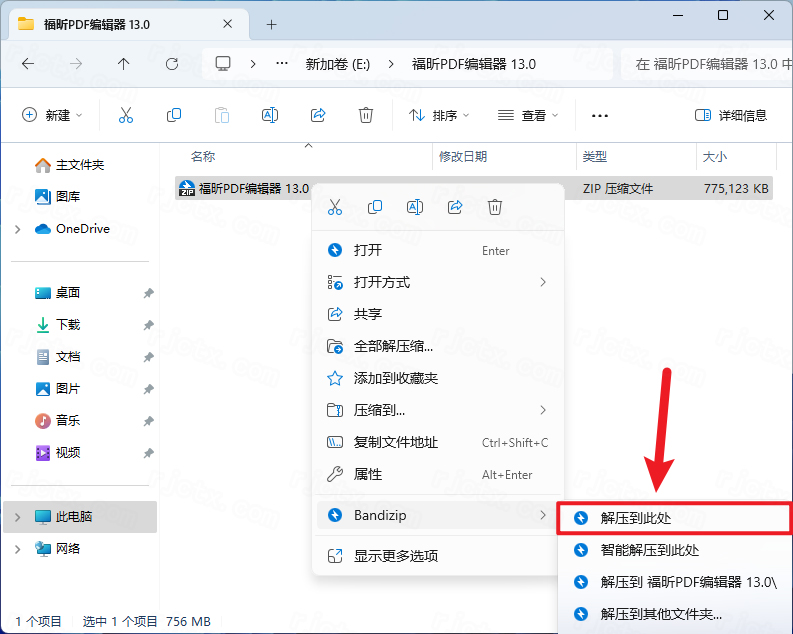Click chevron after 新加卷 (E:) in address bar
This screenshot has width=793, height=634.
click(391, 64)
